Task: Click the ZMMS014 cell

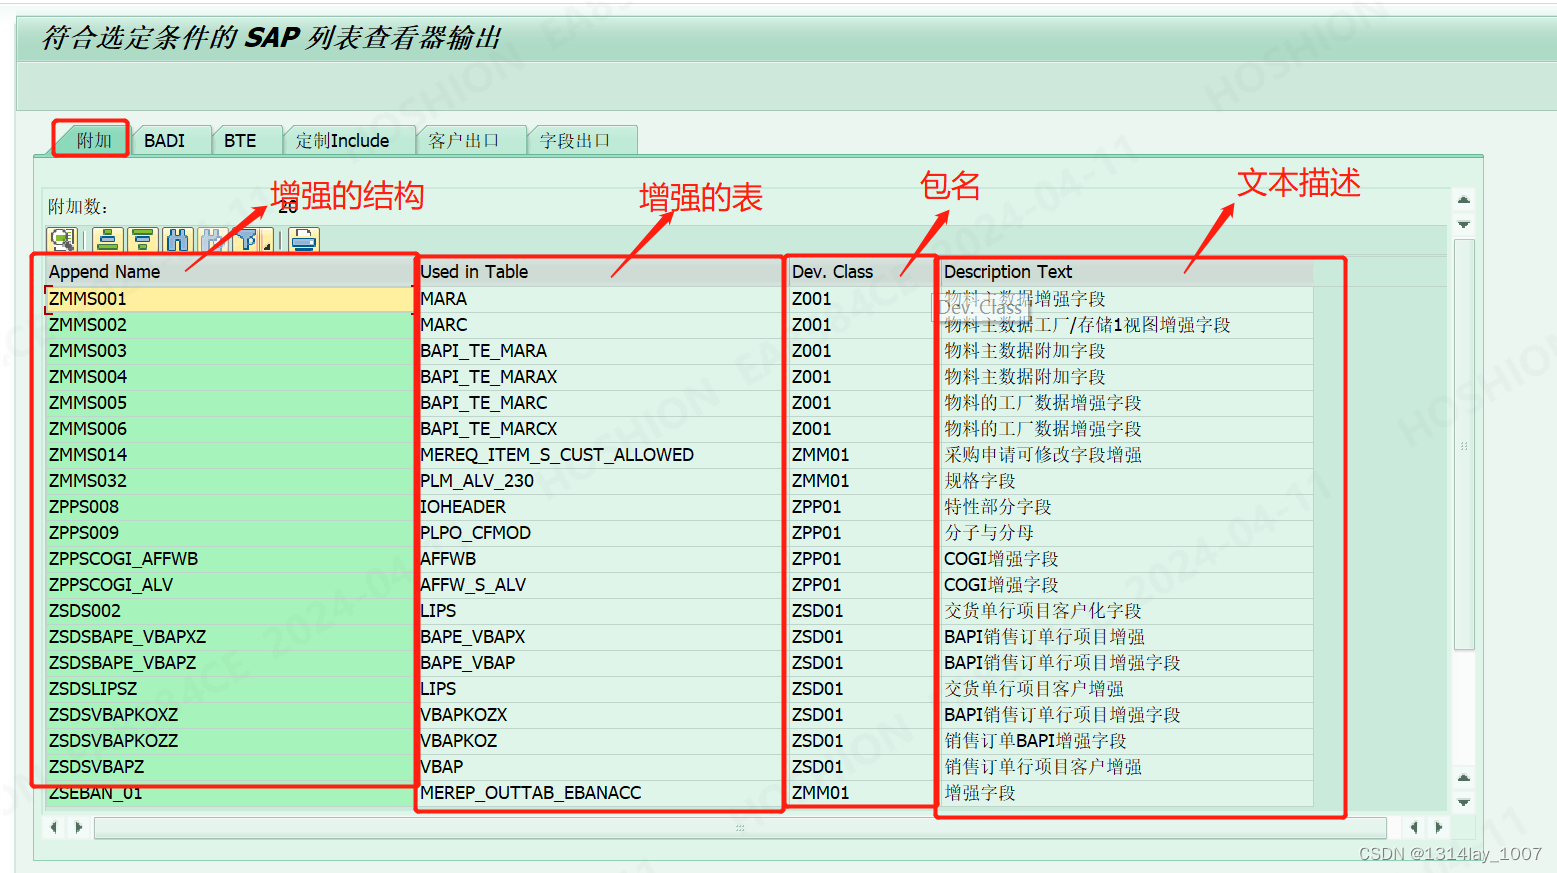Action: (229, 455)
